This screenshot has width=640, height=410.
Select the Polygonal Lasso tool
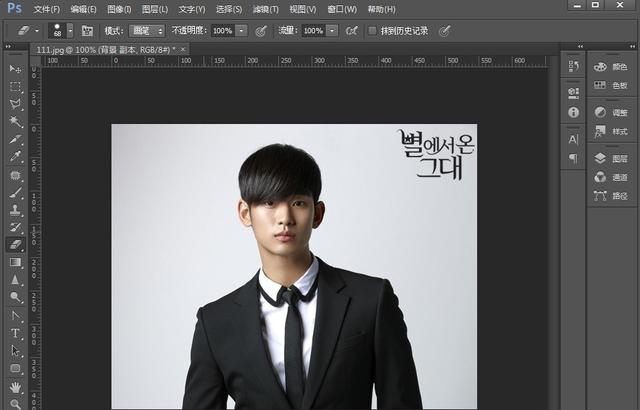point(15,104)
